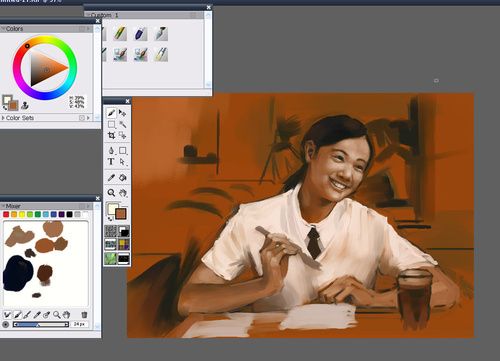This screenshot has height=361, width=500.
Task: Pick the dark green swatch in the Mixer
Action: pos(38,214)
